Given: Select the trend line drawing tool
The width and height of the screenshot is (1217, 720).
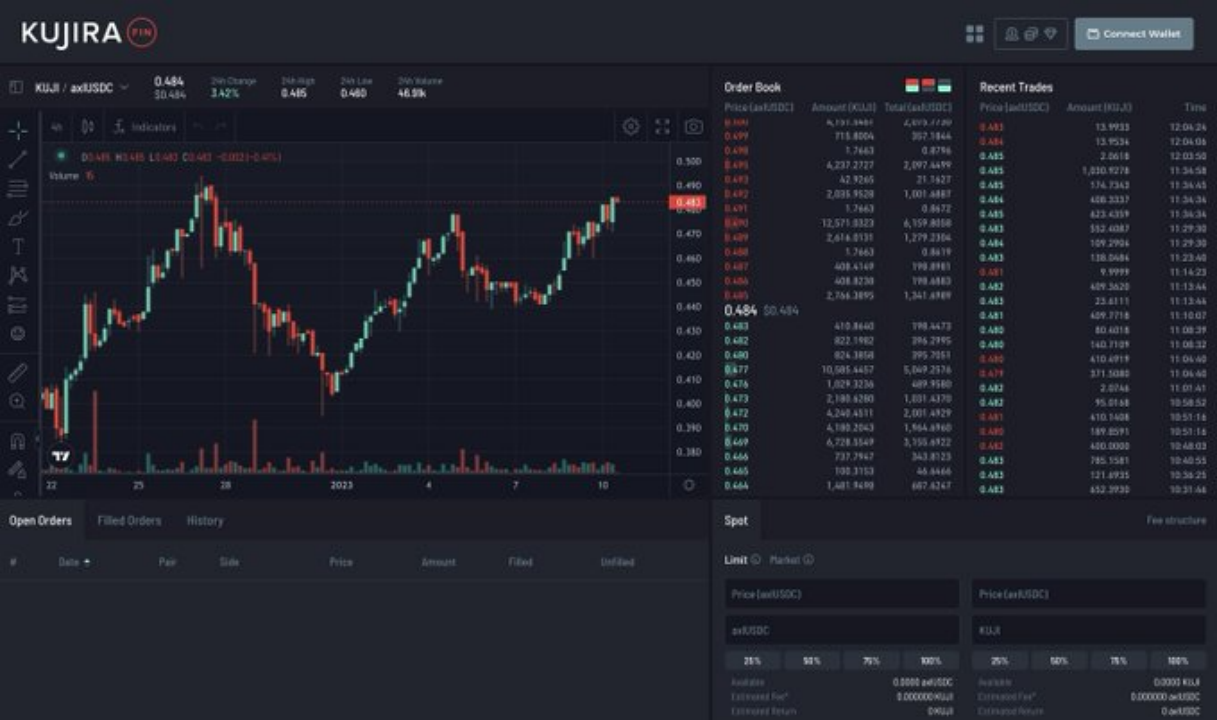Looking at the screenshot, I should 17,159.
